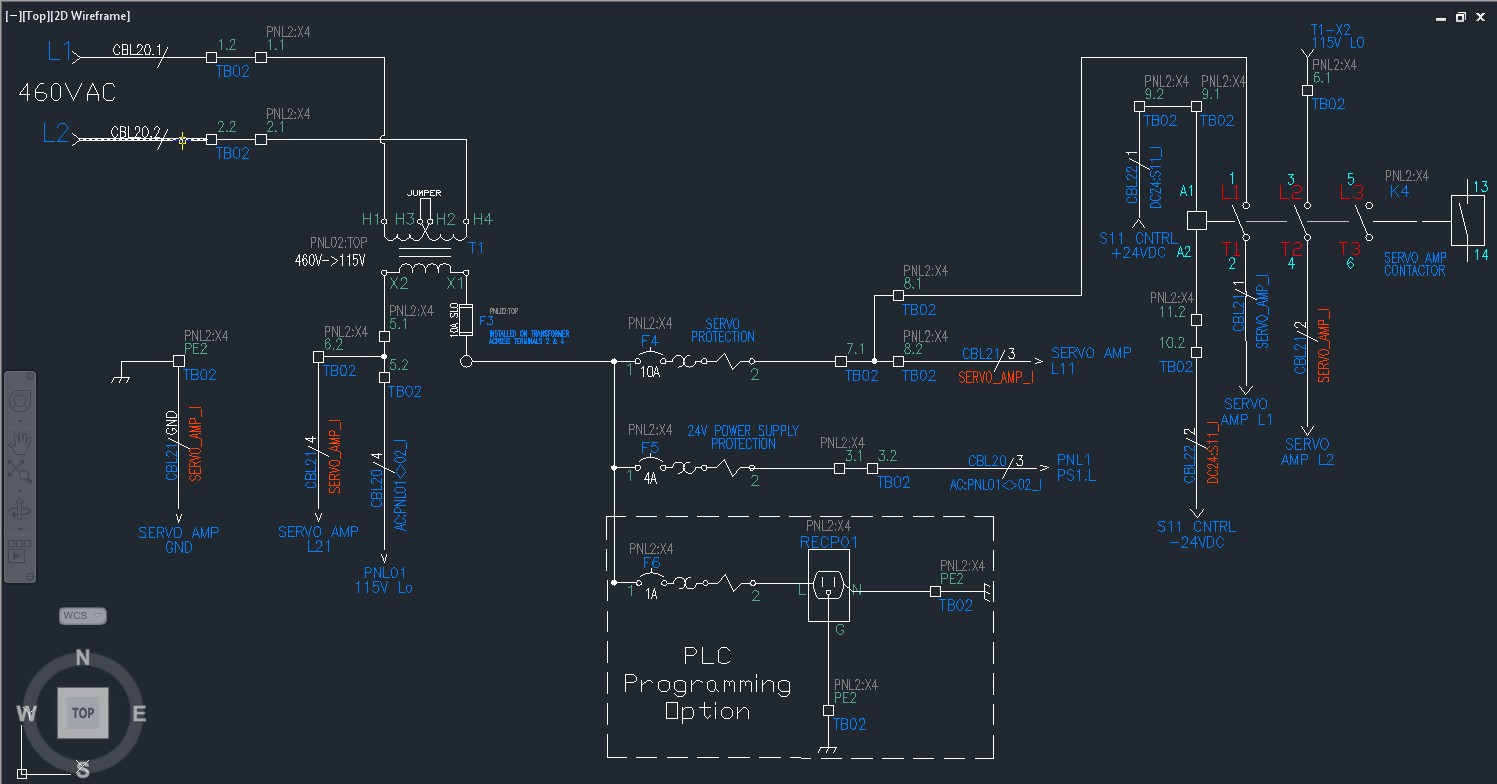The image size is (1497, 784).
Task: Expand the Orbit tool flyout arrow
Action: [20, 528]
